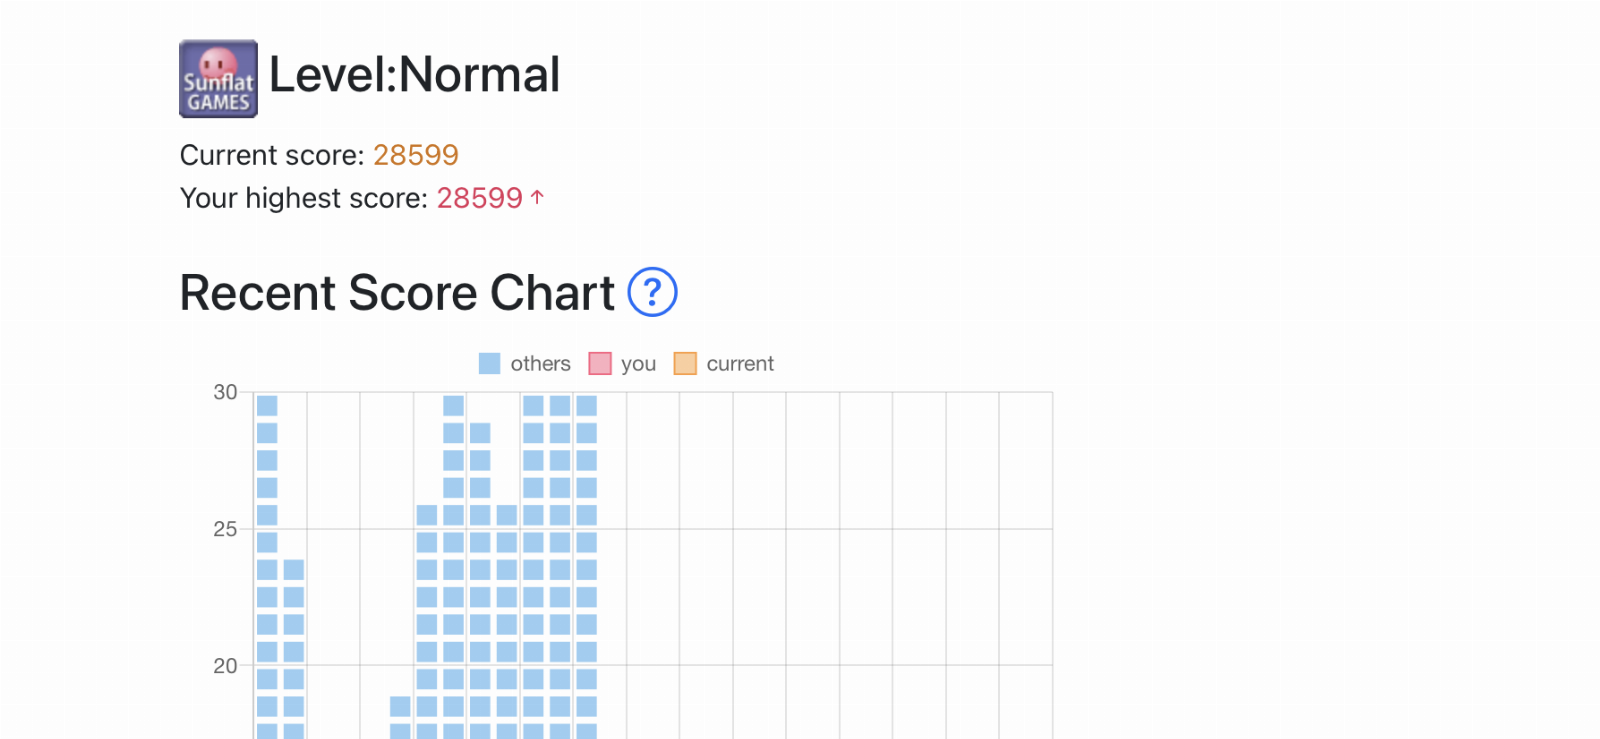Screen dimensions: 1600x739
Task: Click the orange current score value 28599
Action: click(415, 155)
